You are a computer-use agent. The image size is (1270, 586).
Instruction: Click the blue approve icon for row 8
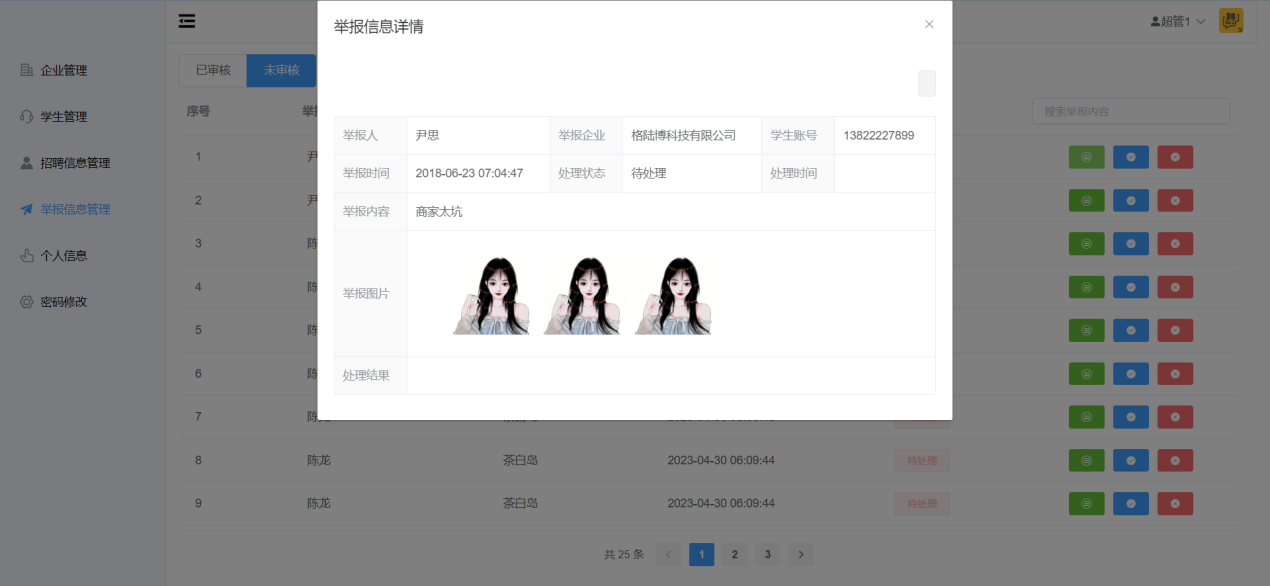point(1131,461)
